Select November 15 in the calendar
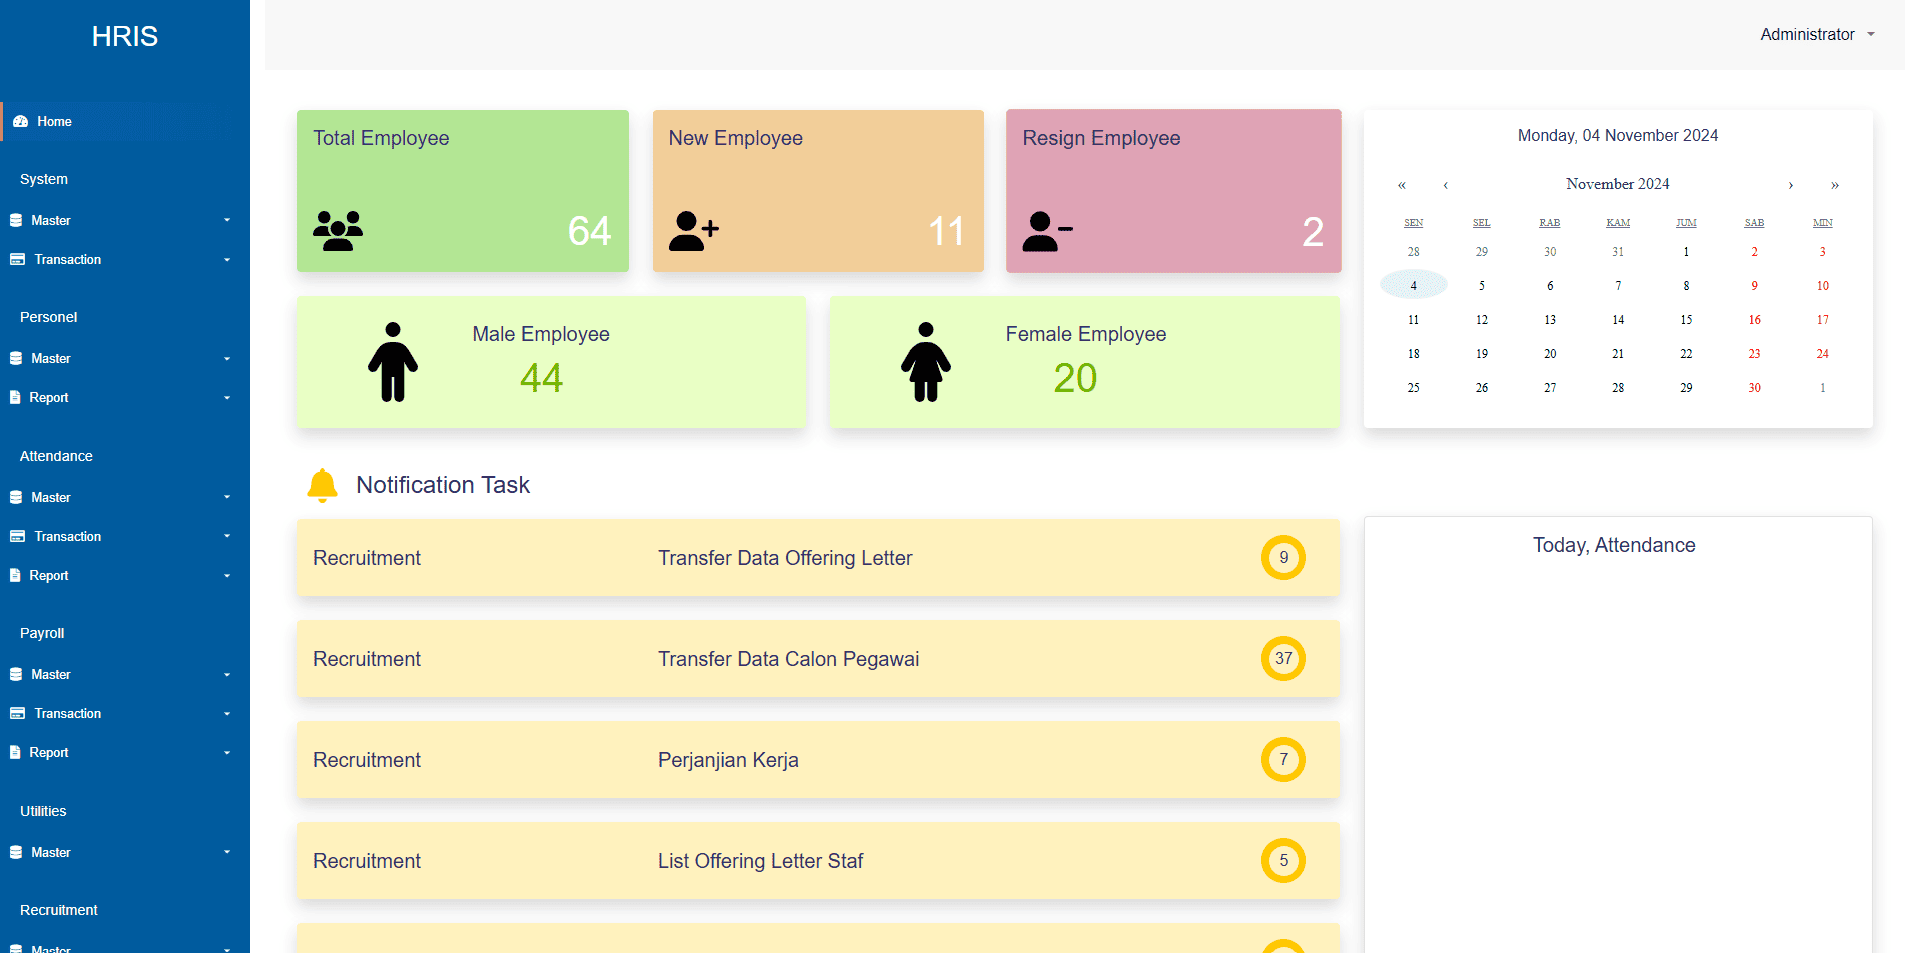The width and height of the screenshot is (1920, 953). [x=1686, y=320]
